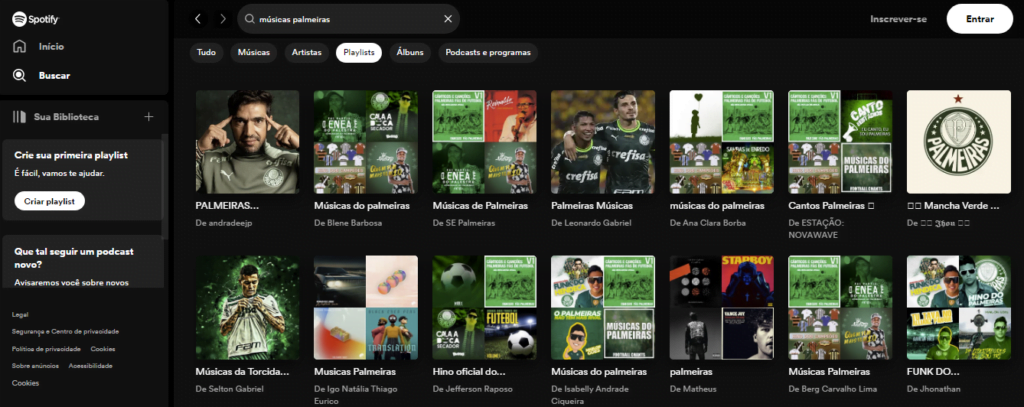Select the Buscar magnifier icon in sidebar
This screenshot has width=1024, height=407.
20,75
